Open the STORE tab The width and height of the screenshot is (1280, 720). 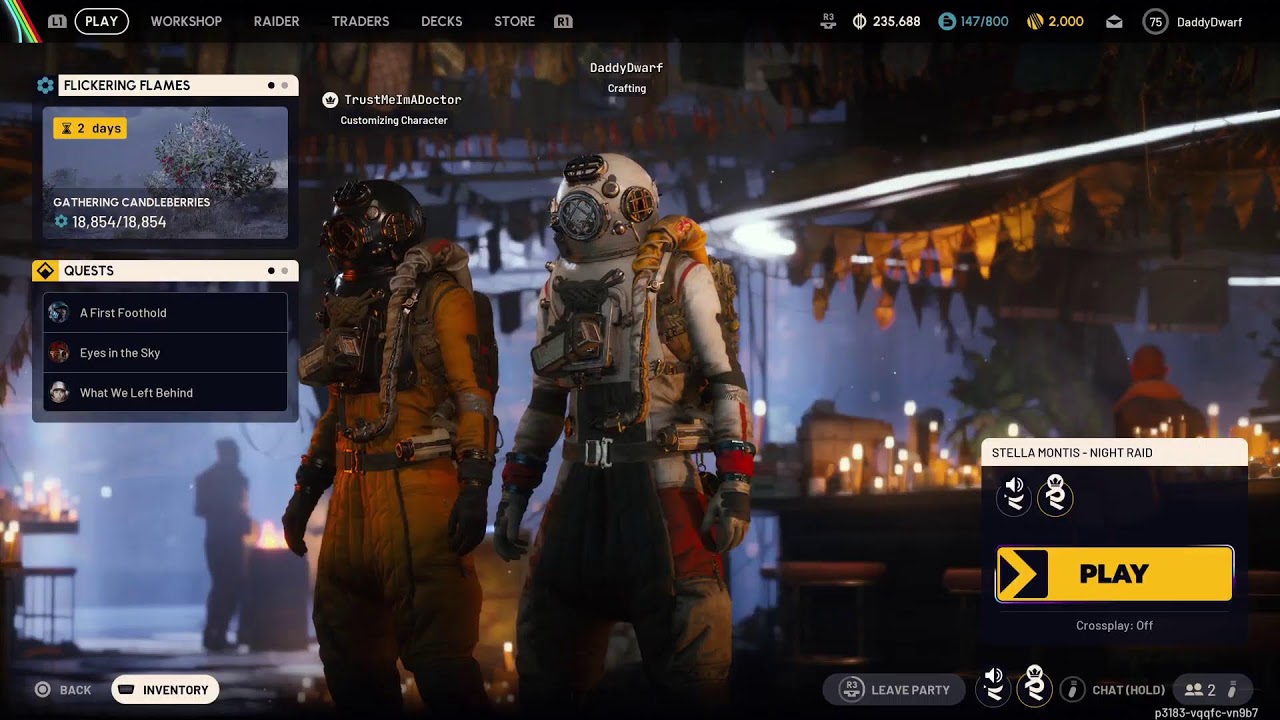coord(514,21)
